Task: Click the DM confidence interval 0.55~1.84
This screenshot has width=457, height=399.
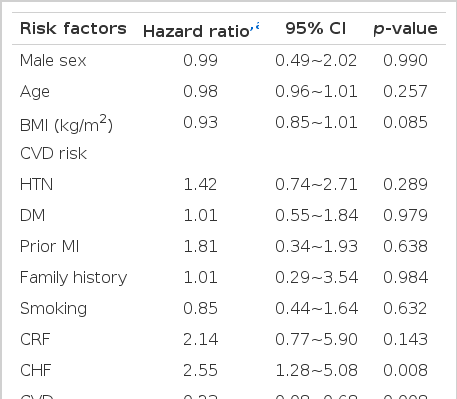Action: pos(316,215)
